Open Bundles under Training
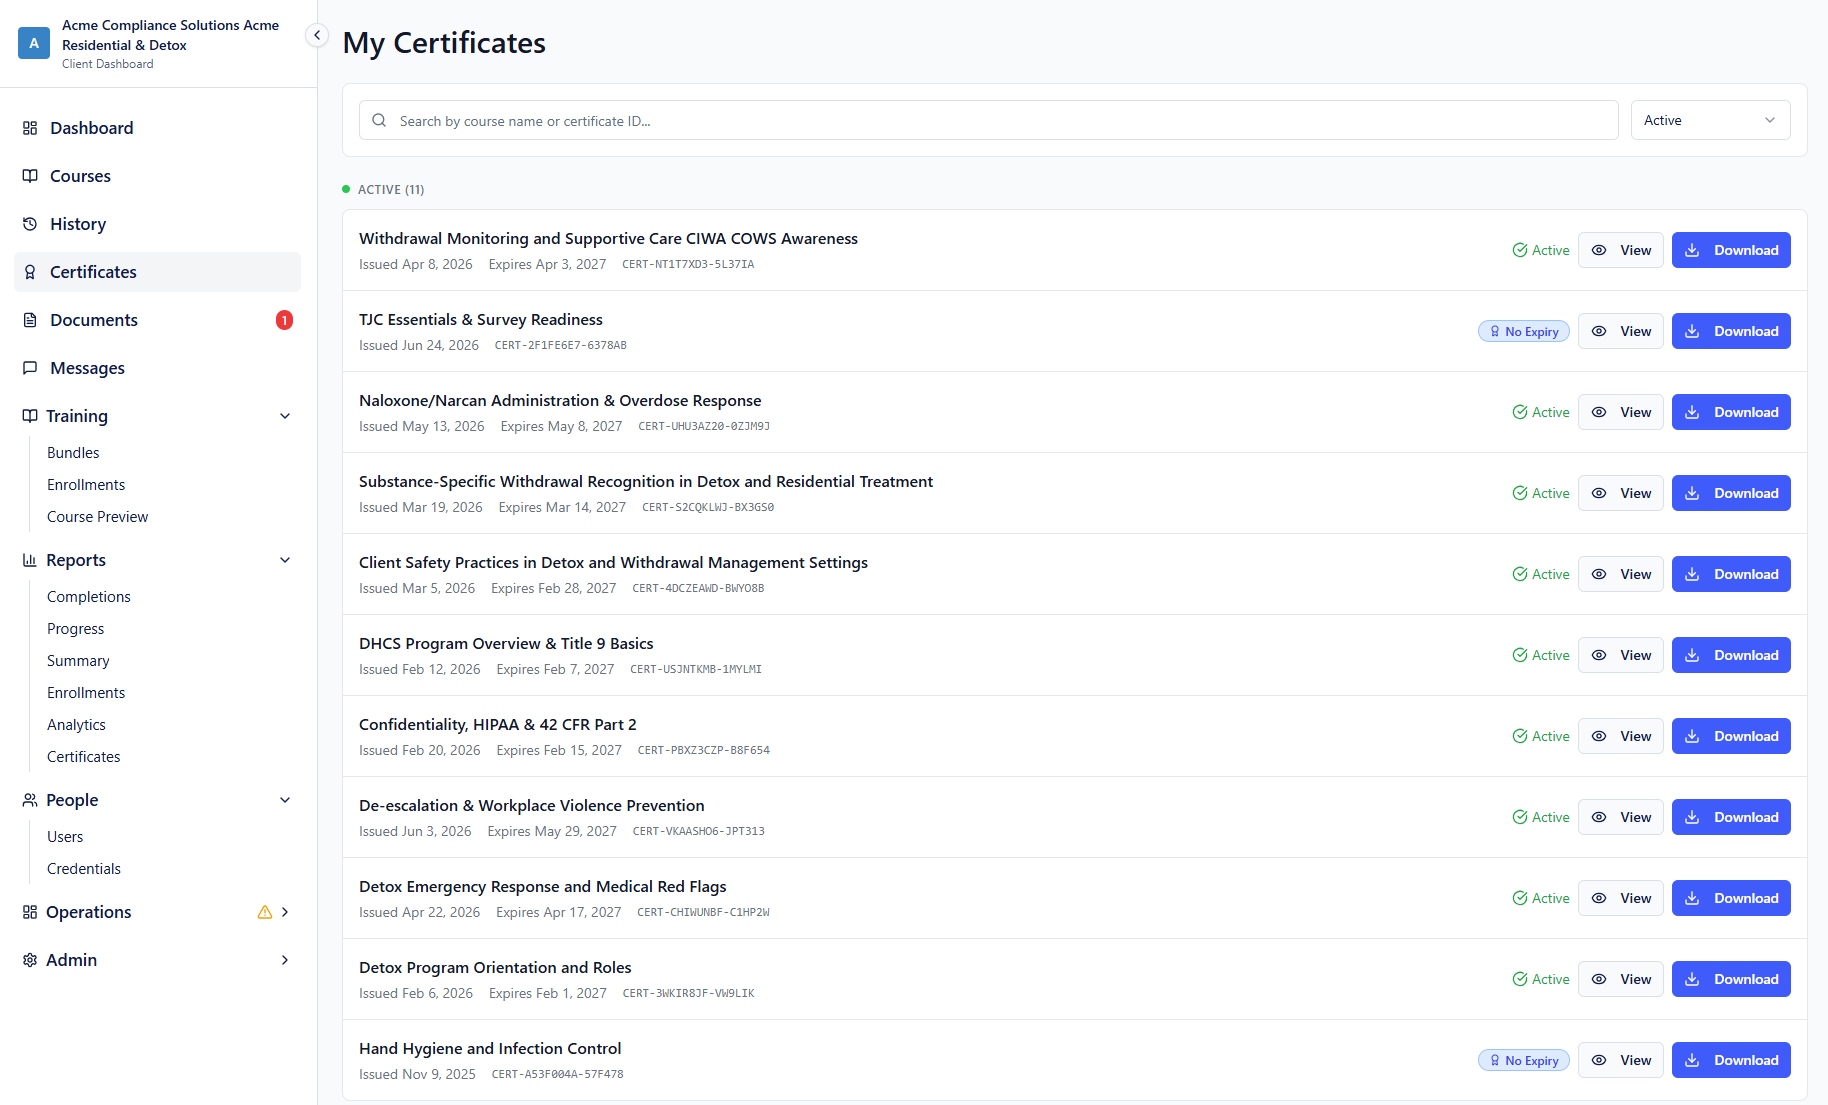This screenshot has width=1828, height=1105. click(x=73, y=453)
